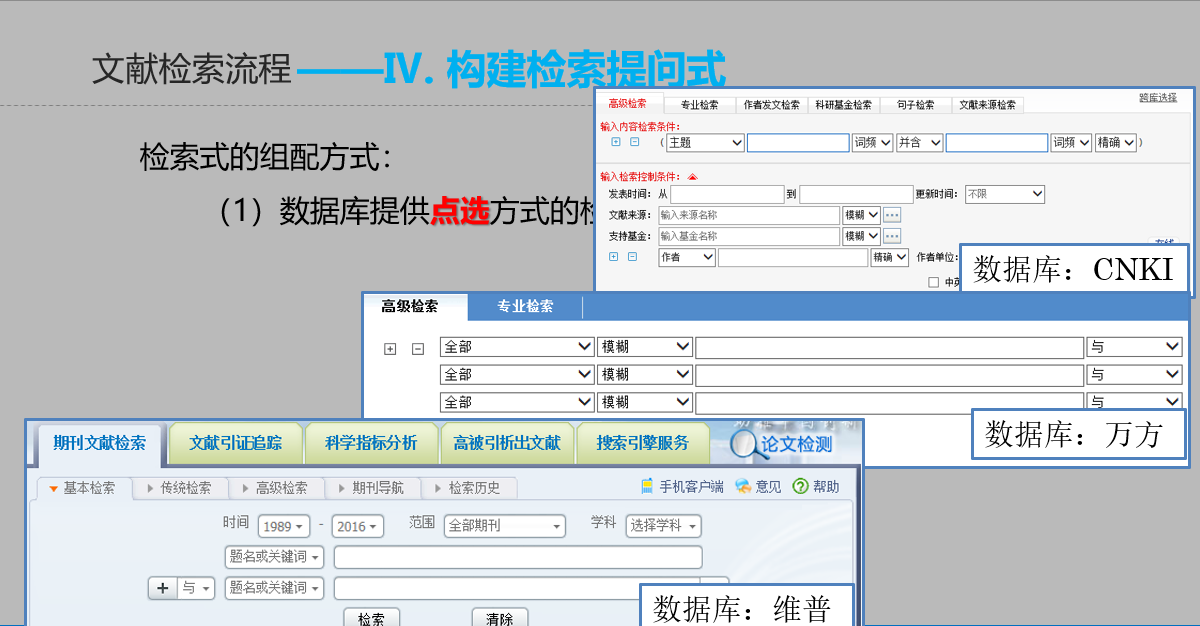Screen dimensions: 1200x626
Task: Click the 跨库选择 link in CNKI
Action: click(x=1158, y=98)
